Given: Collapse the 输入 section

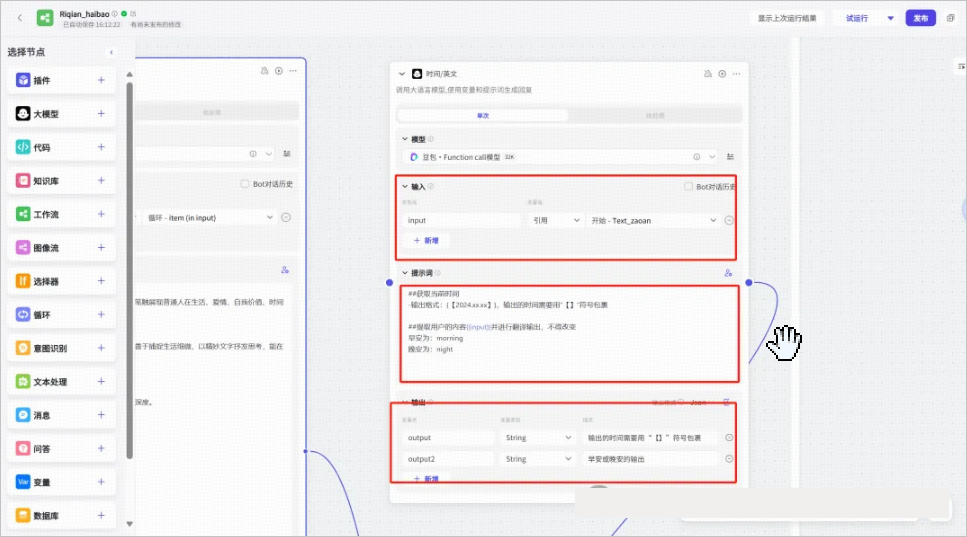Looking at the screenshot, I should coord(405,186).
